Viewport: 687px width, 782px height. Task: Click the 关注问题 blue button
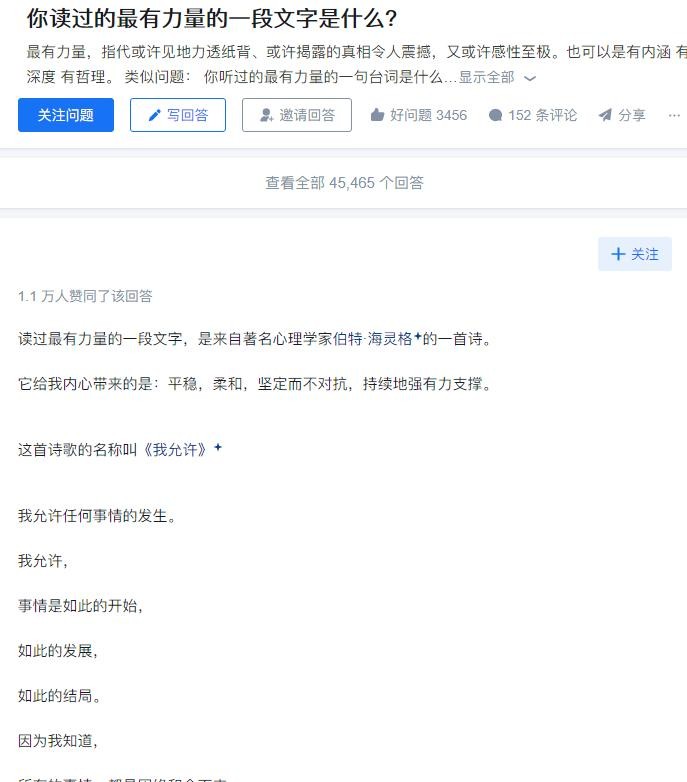tap(66, 115)
